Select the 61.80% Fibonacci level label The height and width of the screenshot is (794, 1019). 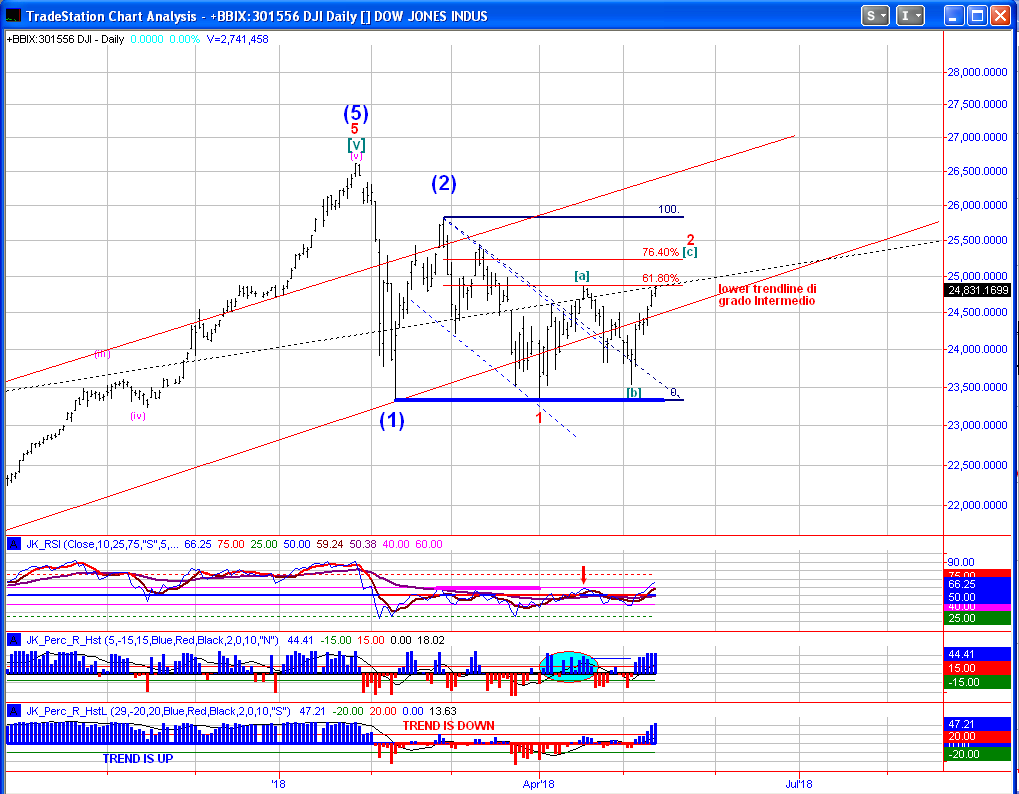coord(660,278)
